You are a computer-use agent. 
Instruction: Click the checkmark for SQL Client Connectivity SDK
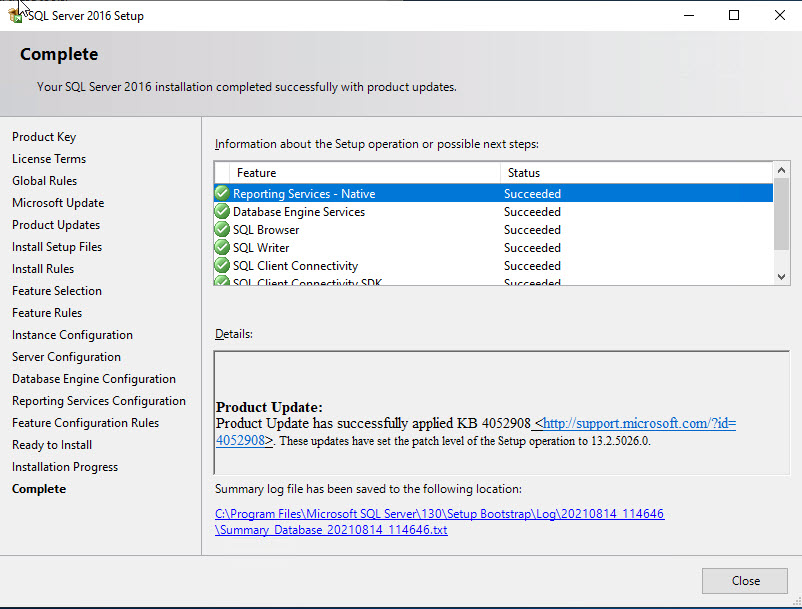pyautogui.click(x=222, y=281)
